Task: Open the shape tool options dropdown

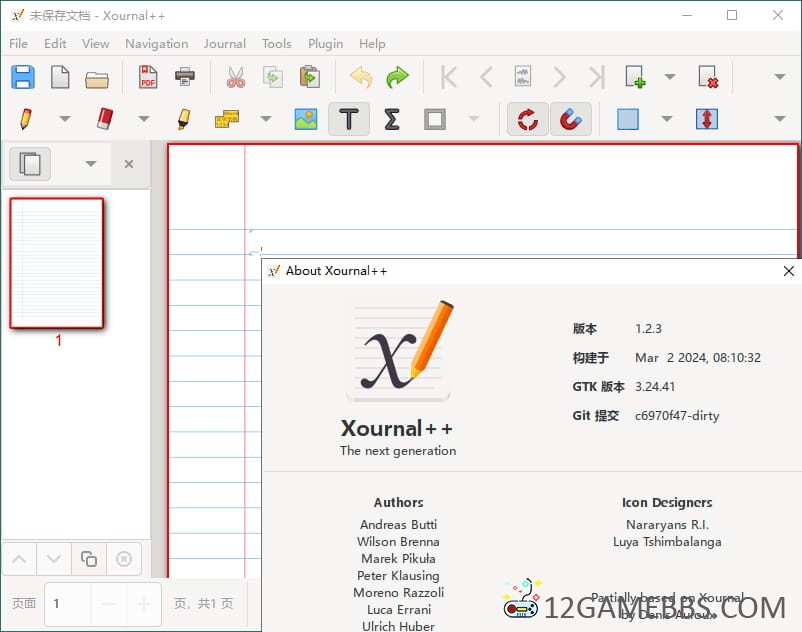Action: [x=474, y=119]
